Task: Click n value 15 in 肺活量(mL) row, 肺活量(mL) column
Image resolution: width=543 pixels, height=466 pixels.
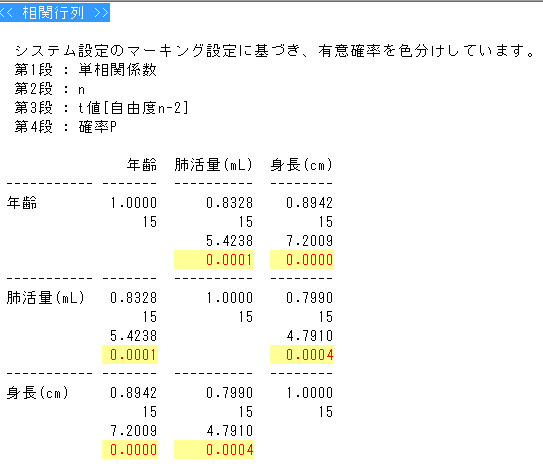Action: [x=246, y=317]
